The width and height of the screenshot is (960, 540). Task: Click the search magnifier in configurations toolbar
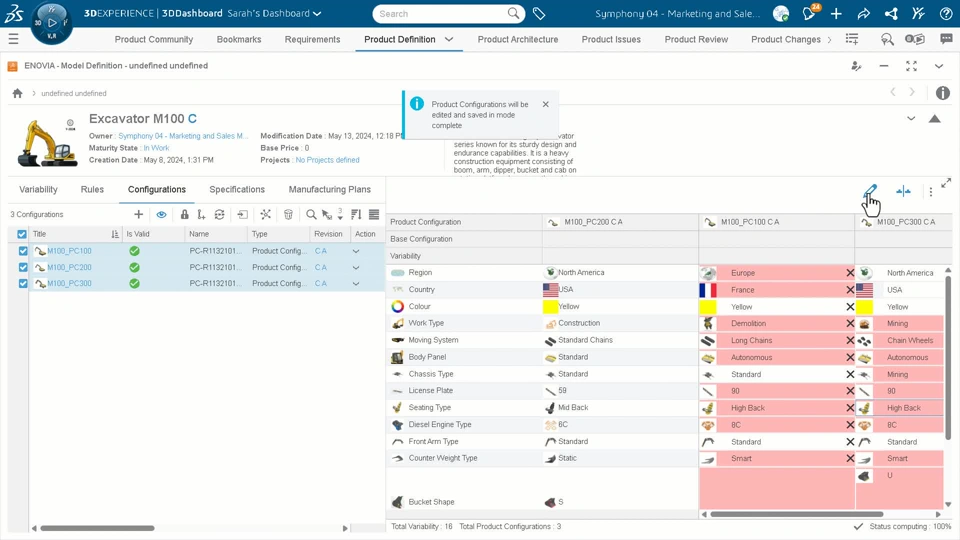(x=311, y=214)
